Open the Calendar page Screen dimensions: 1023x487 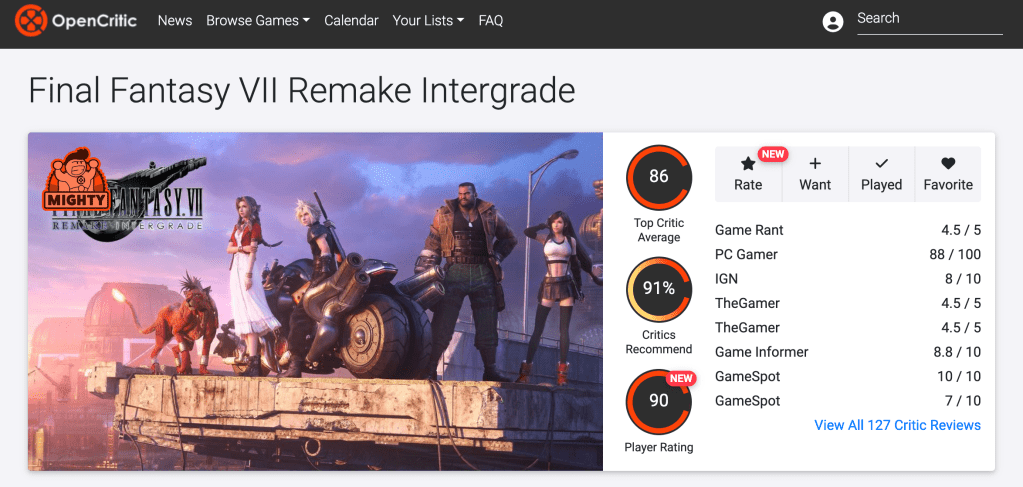coord(351,20)
